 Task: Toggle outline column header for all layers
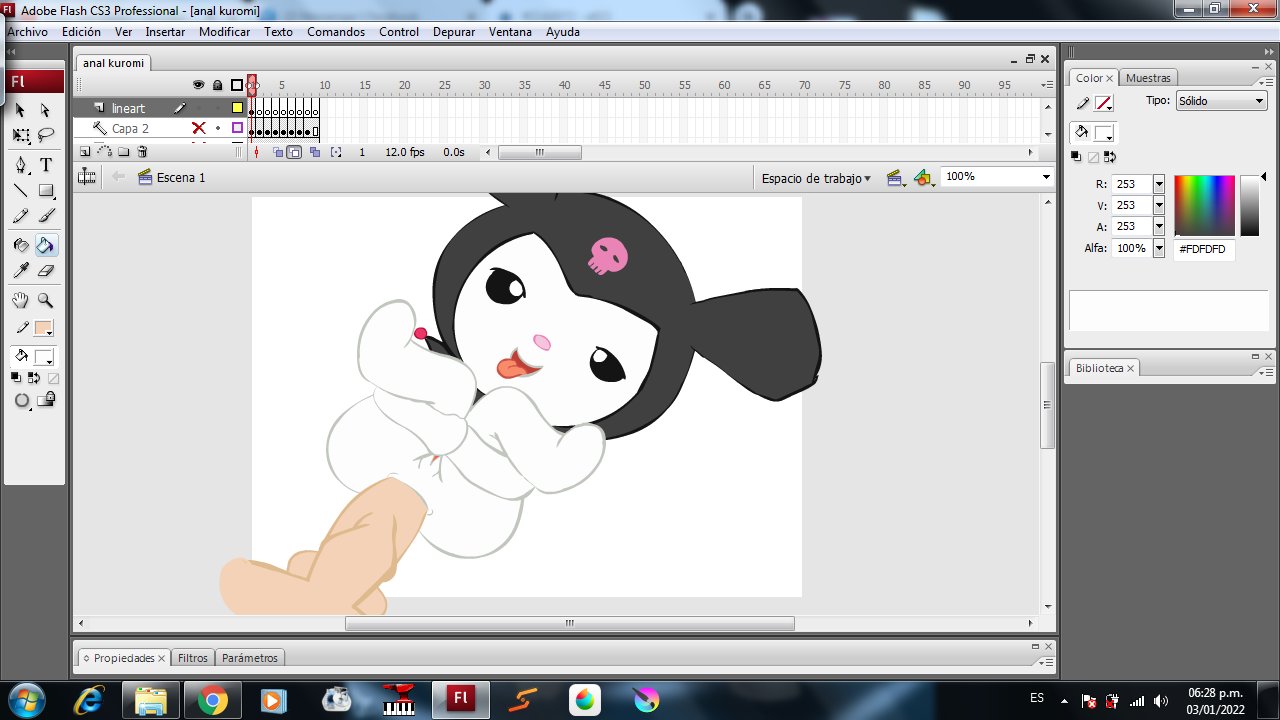237,85
